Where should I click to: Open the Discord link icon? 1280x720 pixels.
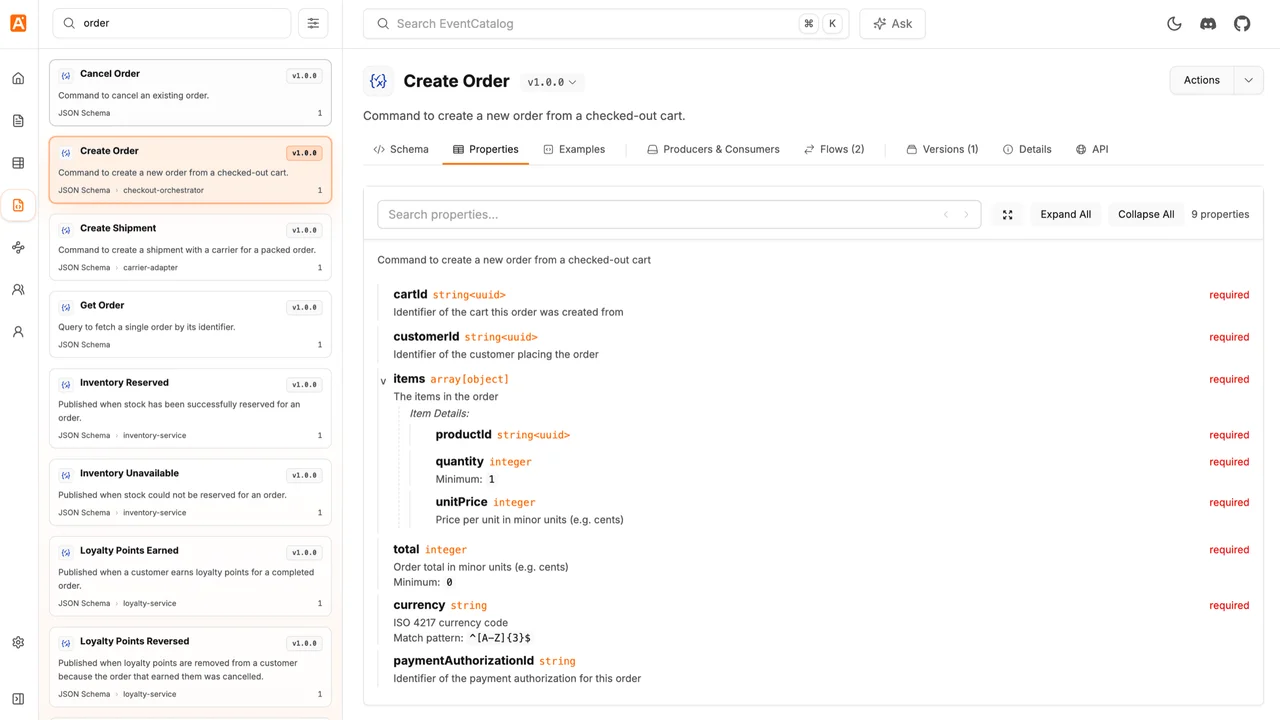click(1208, 24)
